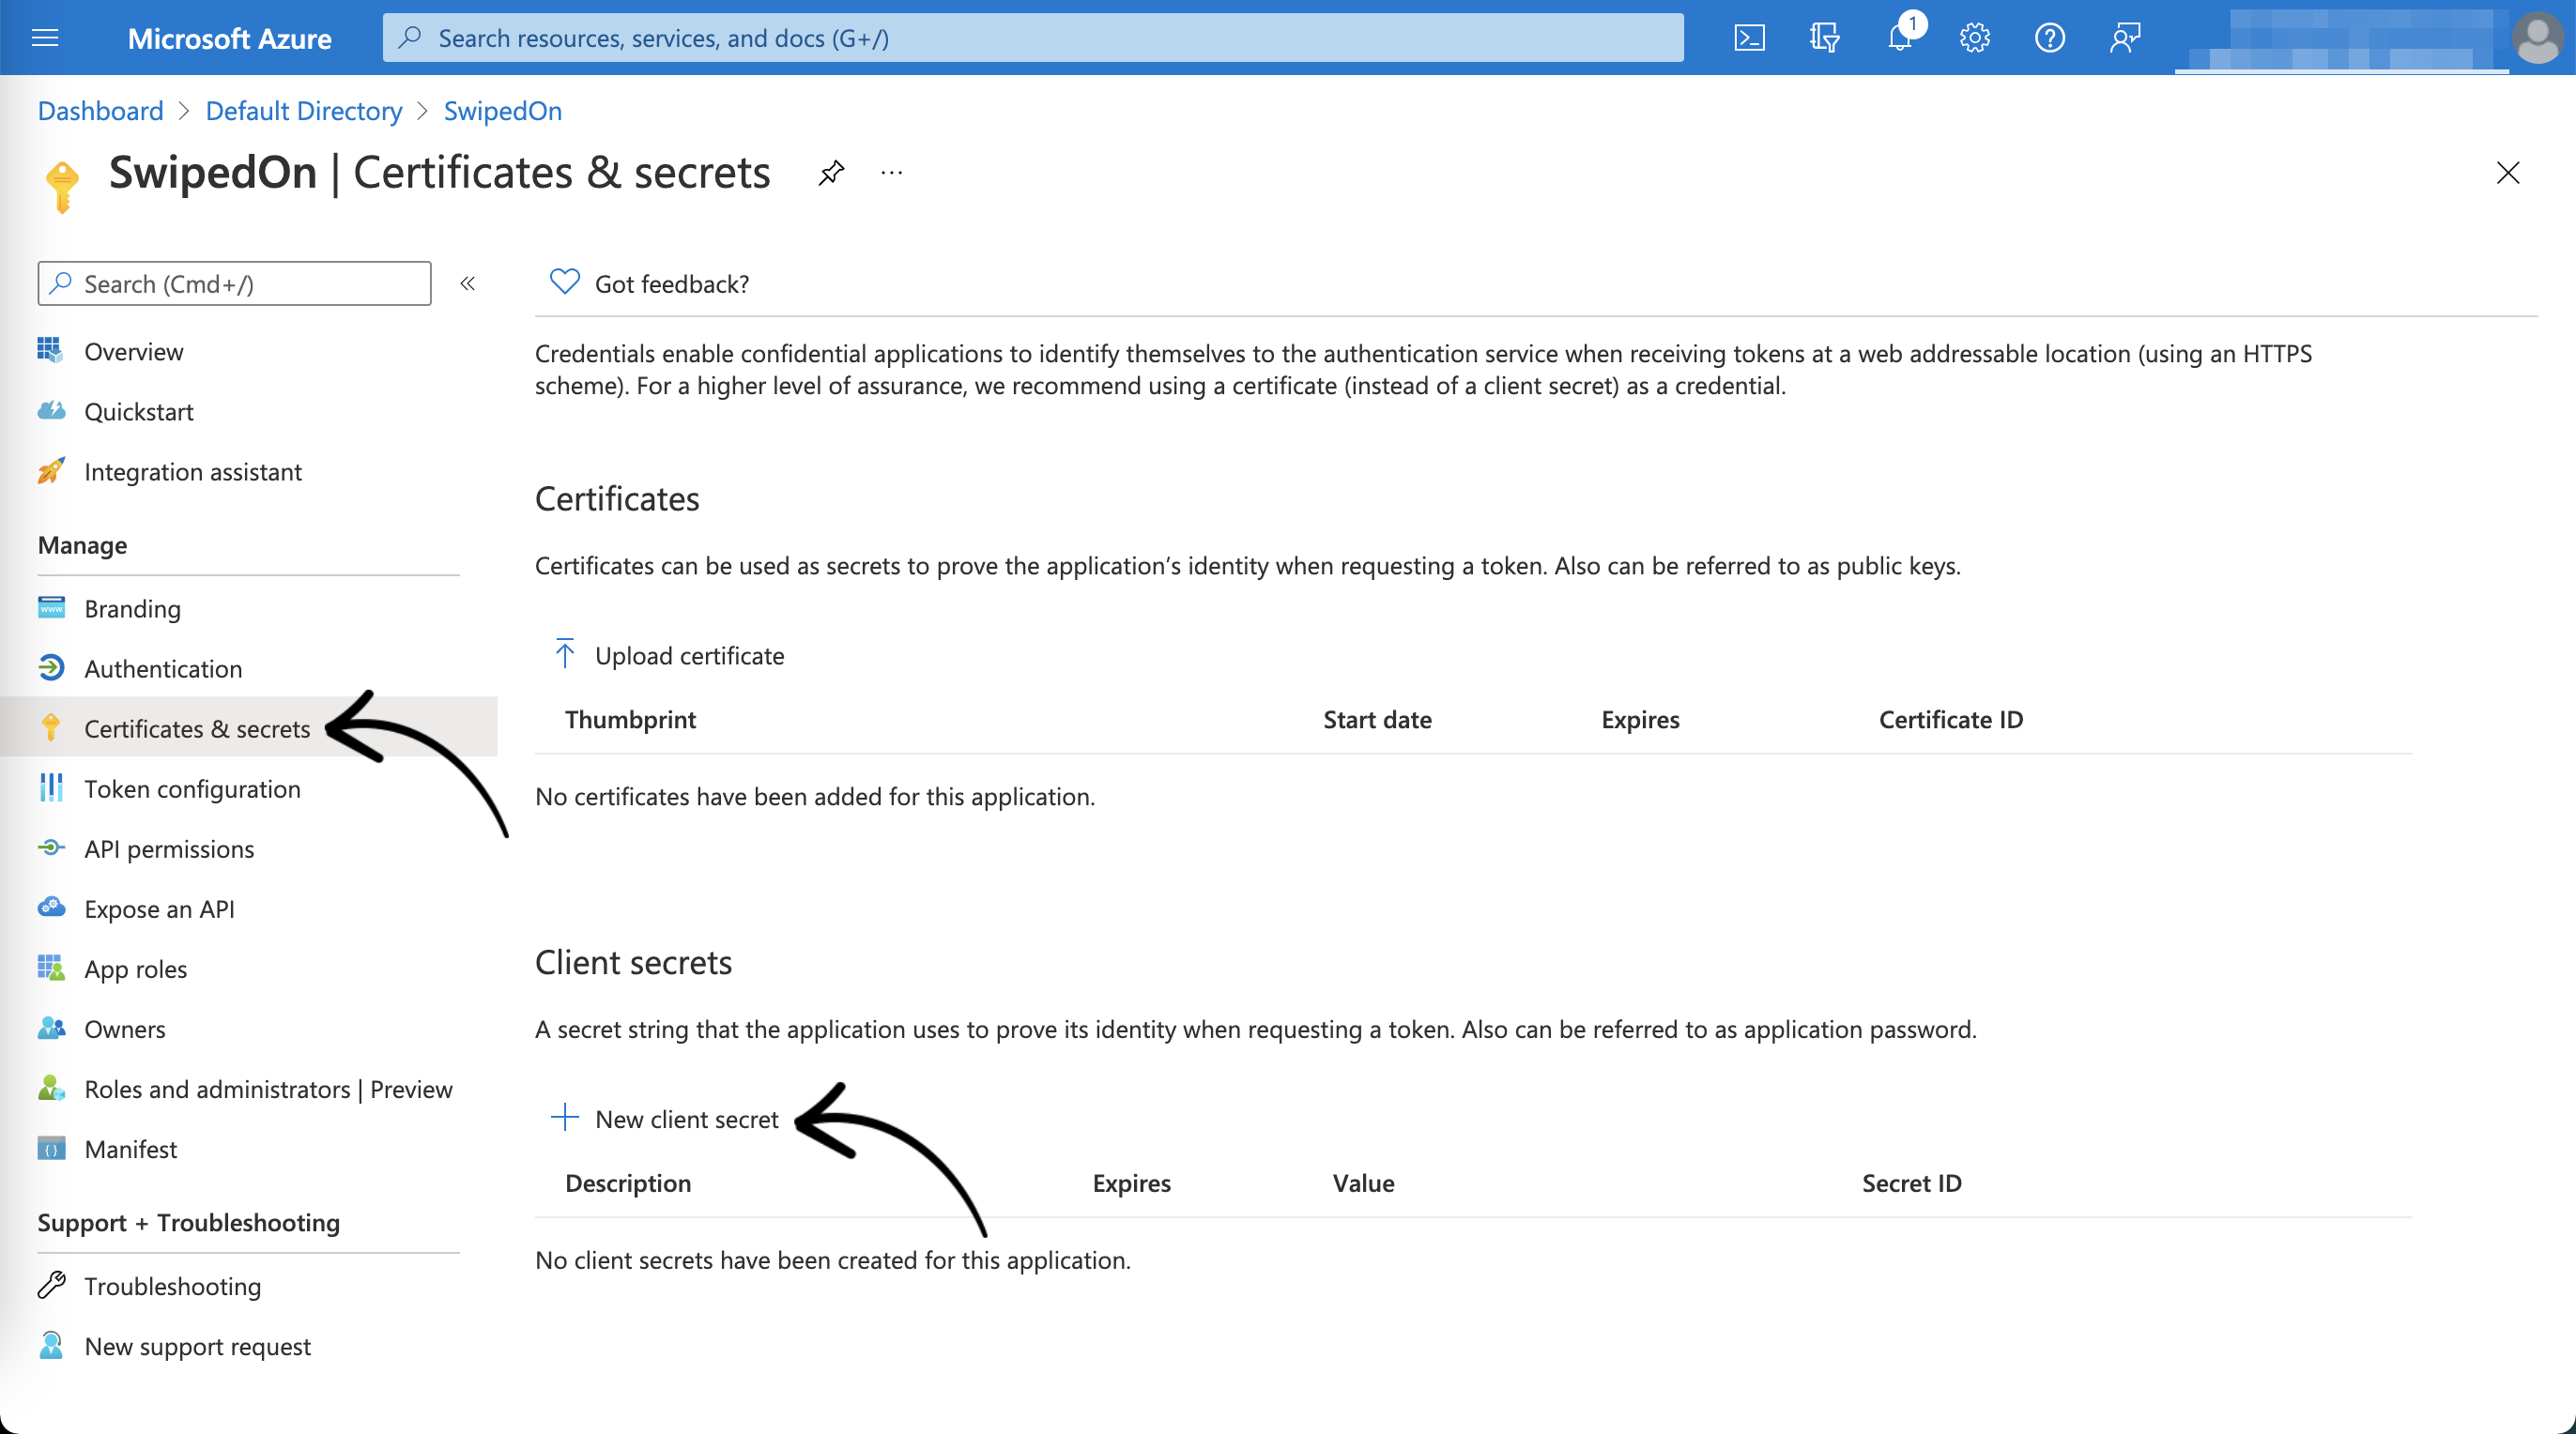Open portal settings gear
This screenshot has height=1434, width=2576.
[1974, 38]
